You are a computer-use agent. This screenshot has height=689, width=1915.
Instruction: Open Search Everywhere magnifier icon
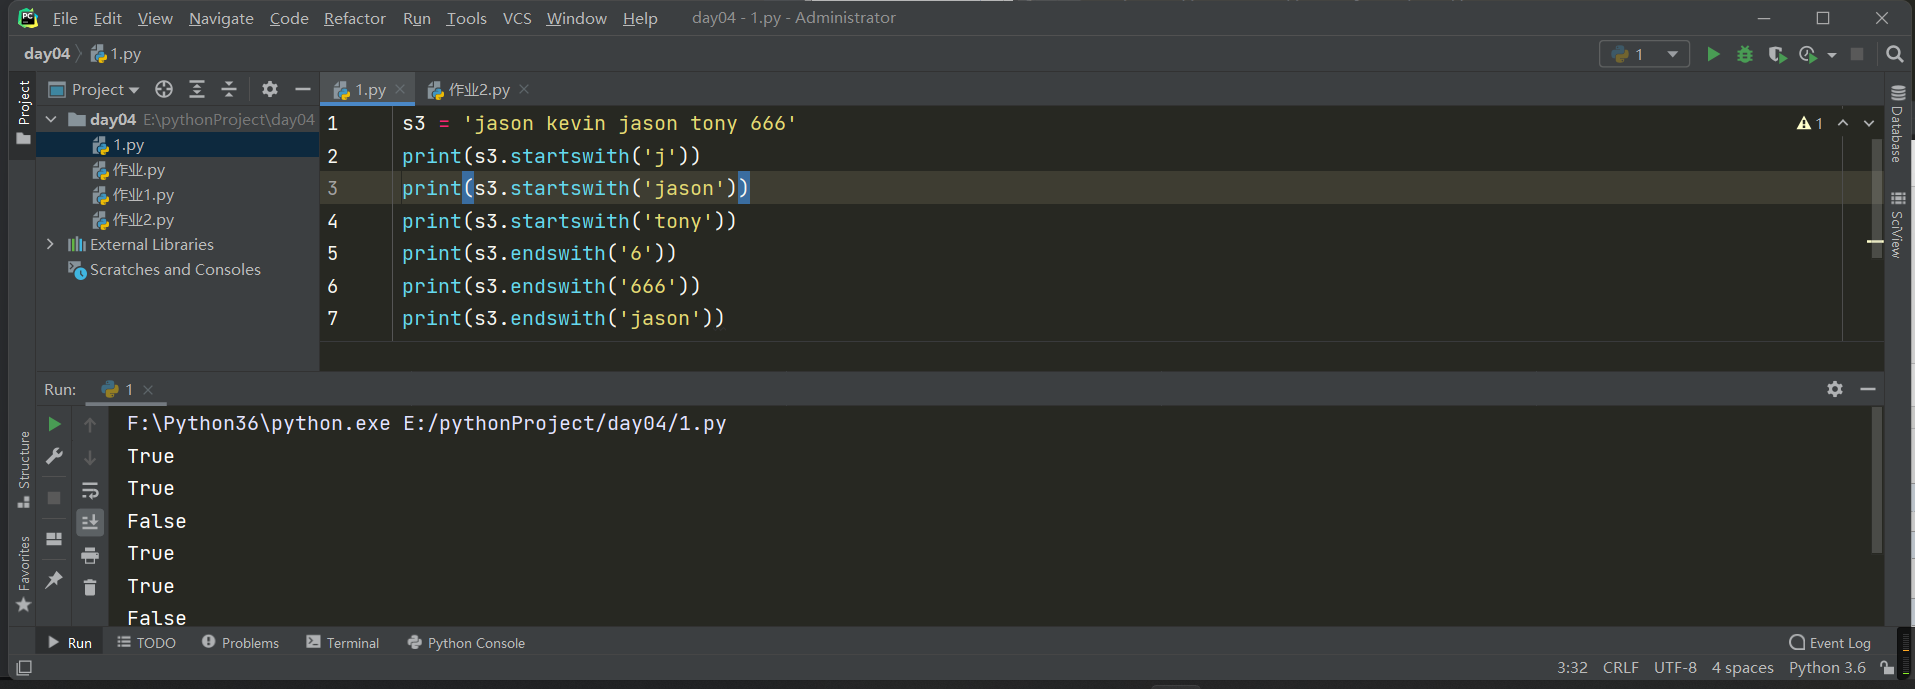(1894, 54)
